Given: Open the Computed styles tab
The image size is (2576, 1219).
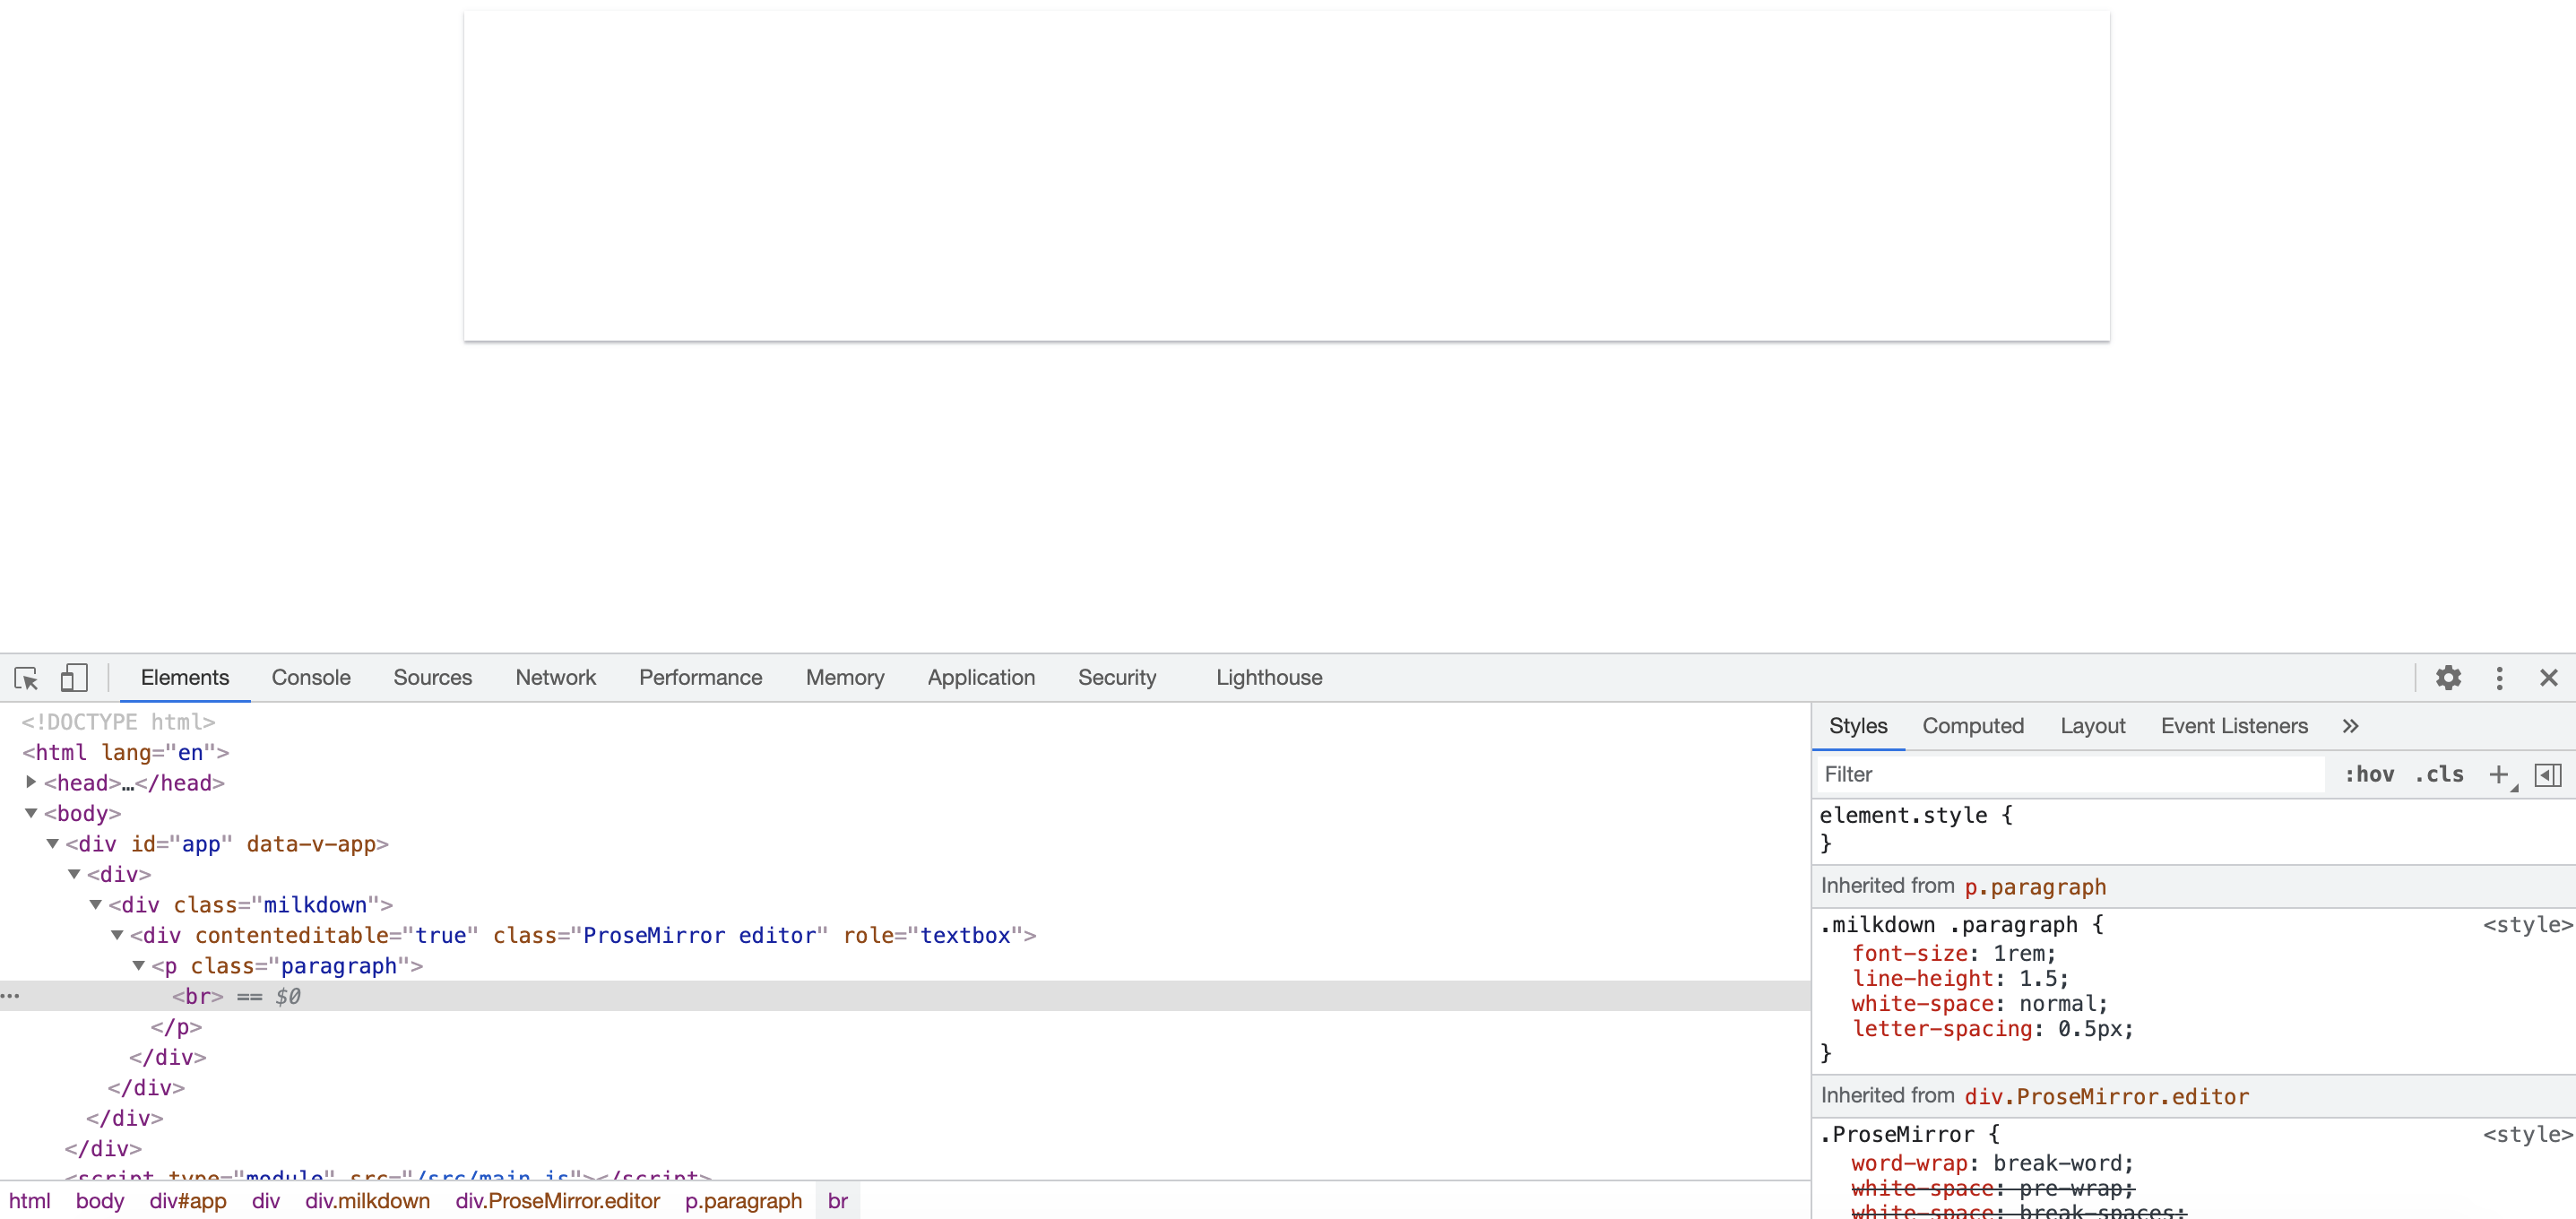Looking at the screenshot, I should point(1973,726).
